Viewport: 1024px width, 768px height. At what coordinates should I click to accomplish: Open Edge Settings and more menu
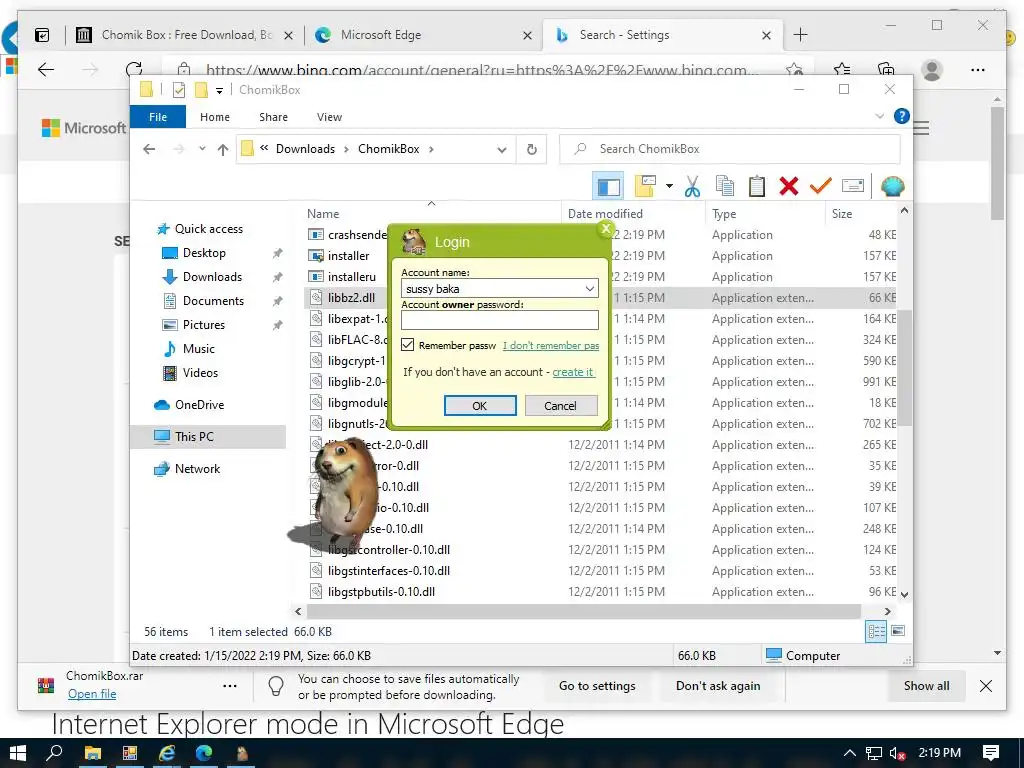(978, 70)
